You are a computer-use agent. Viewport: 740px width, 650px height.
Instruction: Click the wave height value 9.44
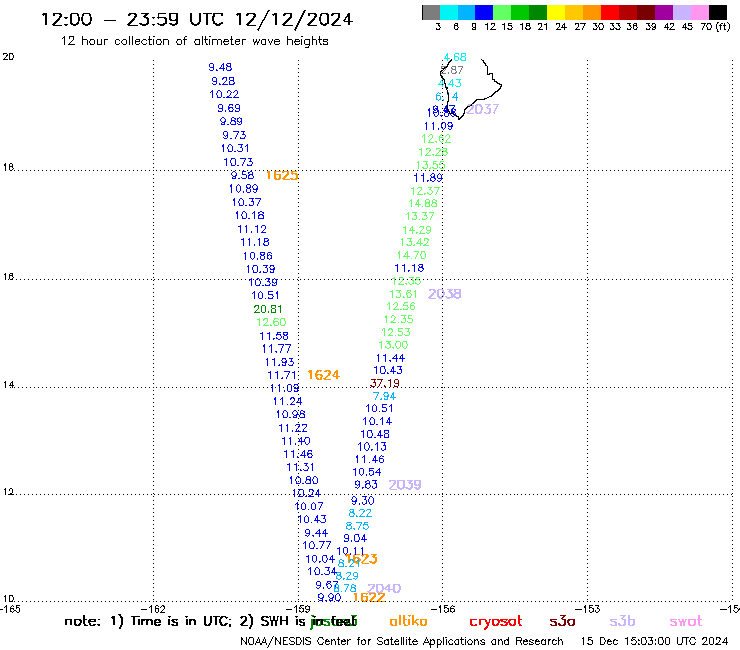[x=316, y=533]
